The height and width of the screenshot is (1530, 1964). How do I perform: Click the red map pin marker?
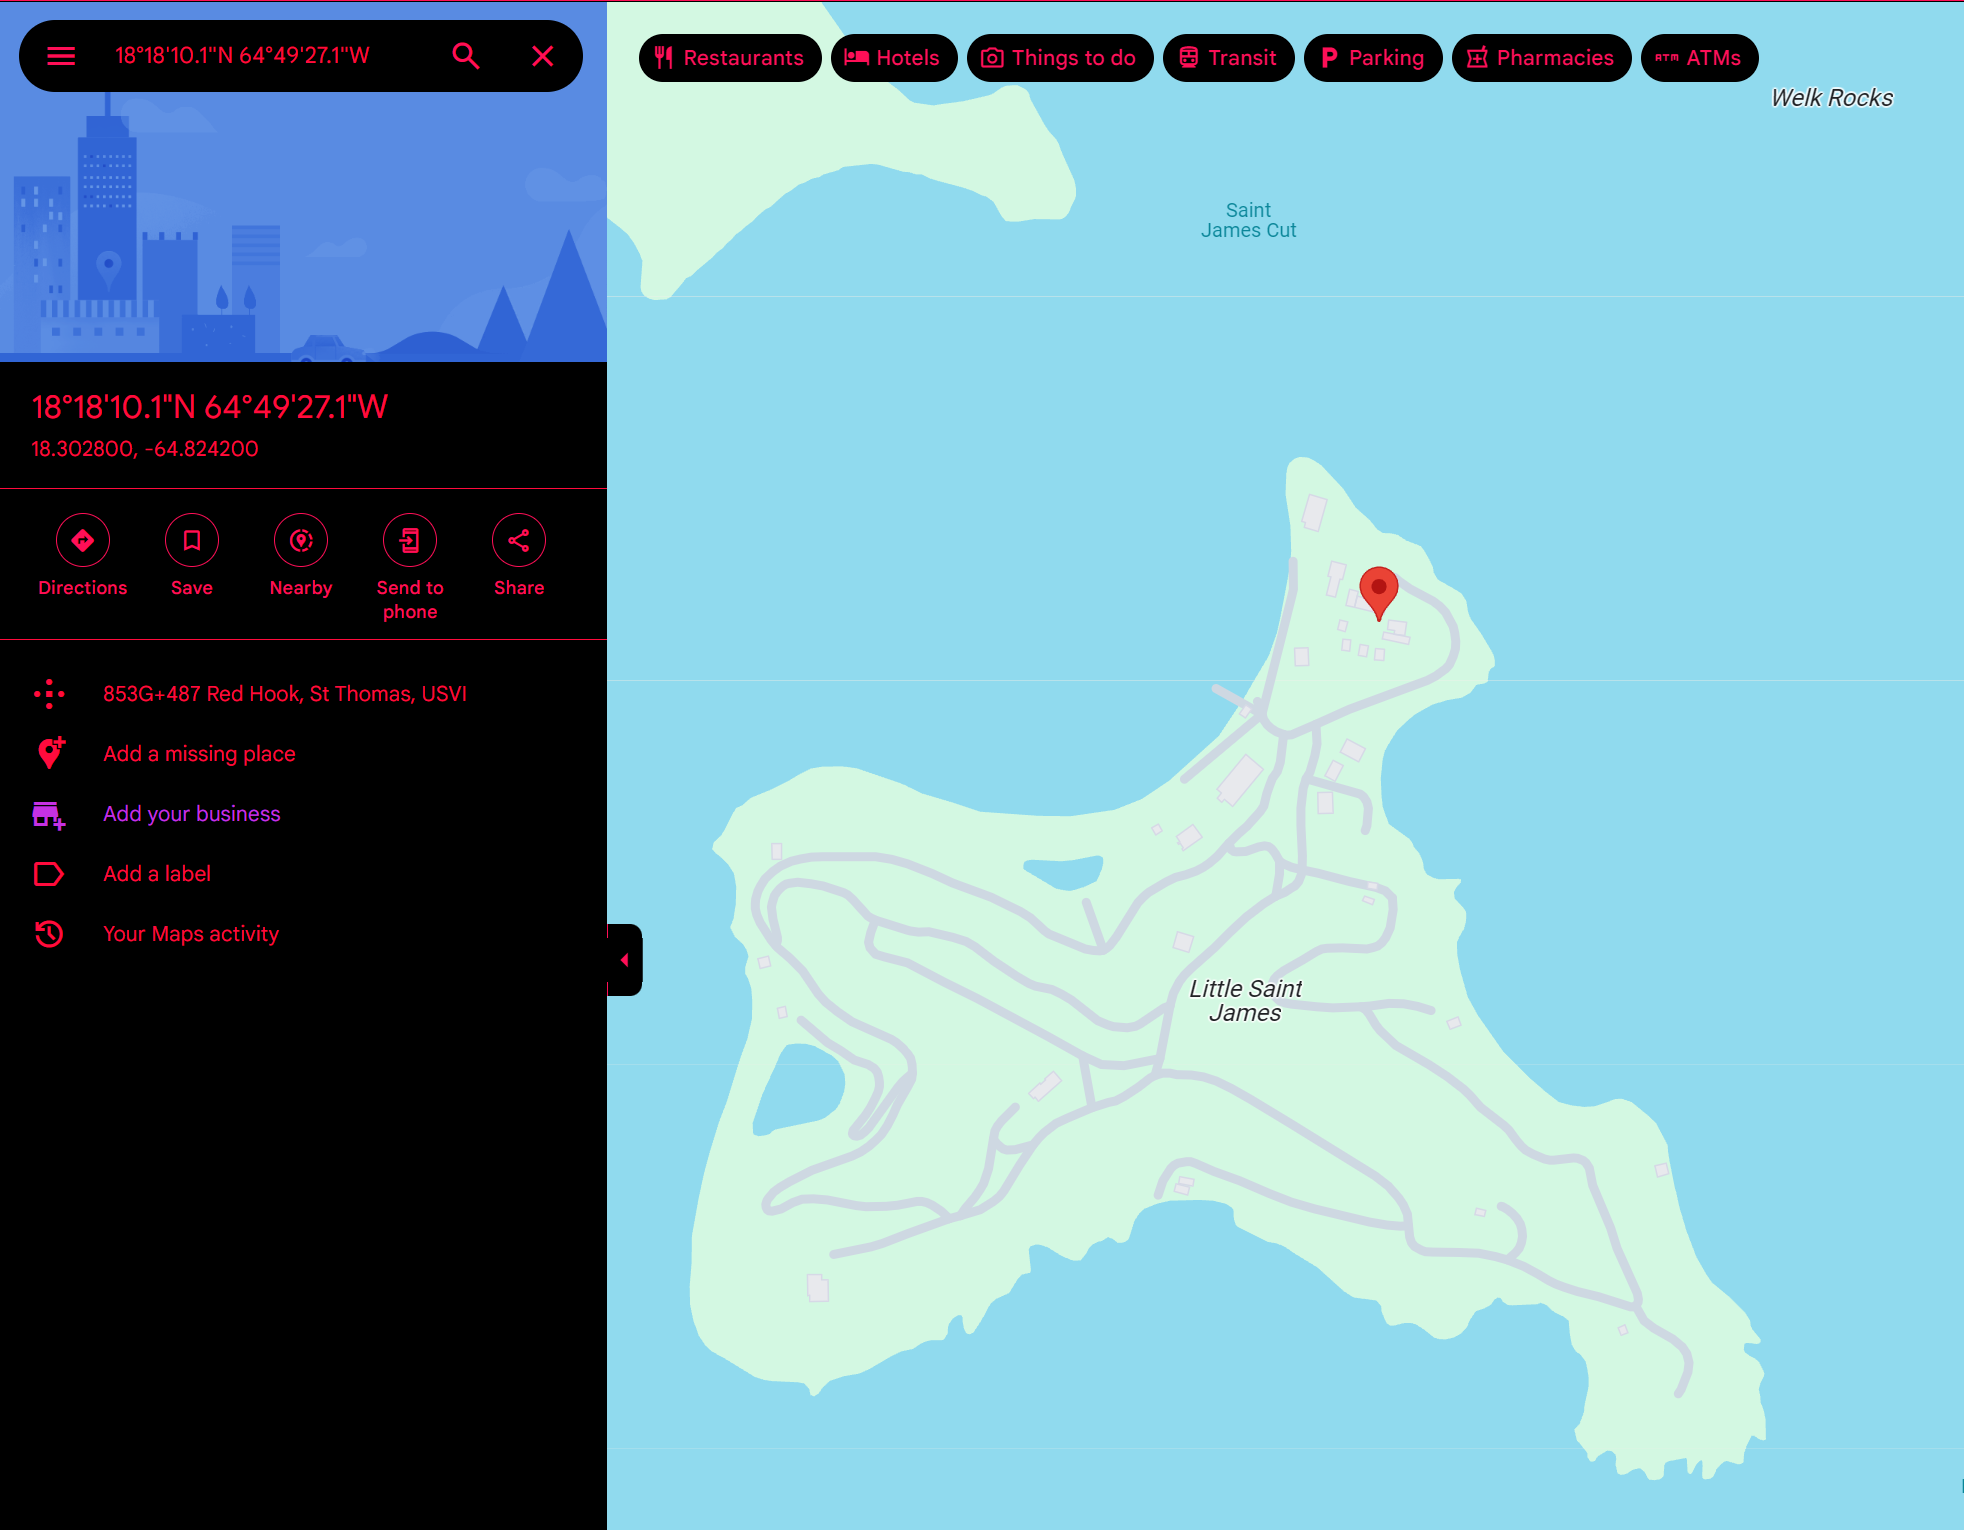(x=1379, y=592)
